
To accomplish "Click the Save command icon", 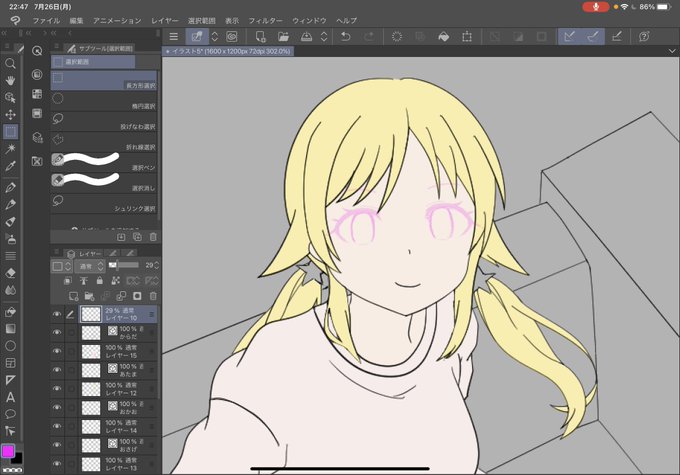I will pyautogui.click(x=306, y=36).
